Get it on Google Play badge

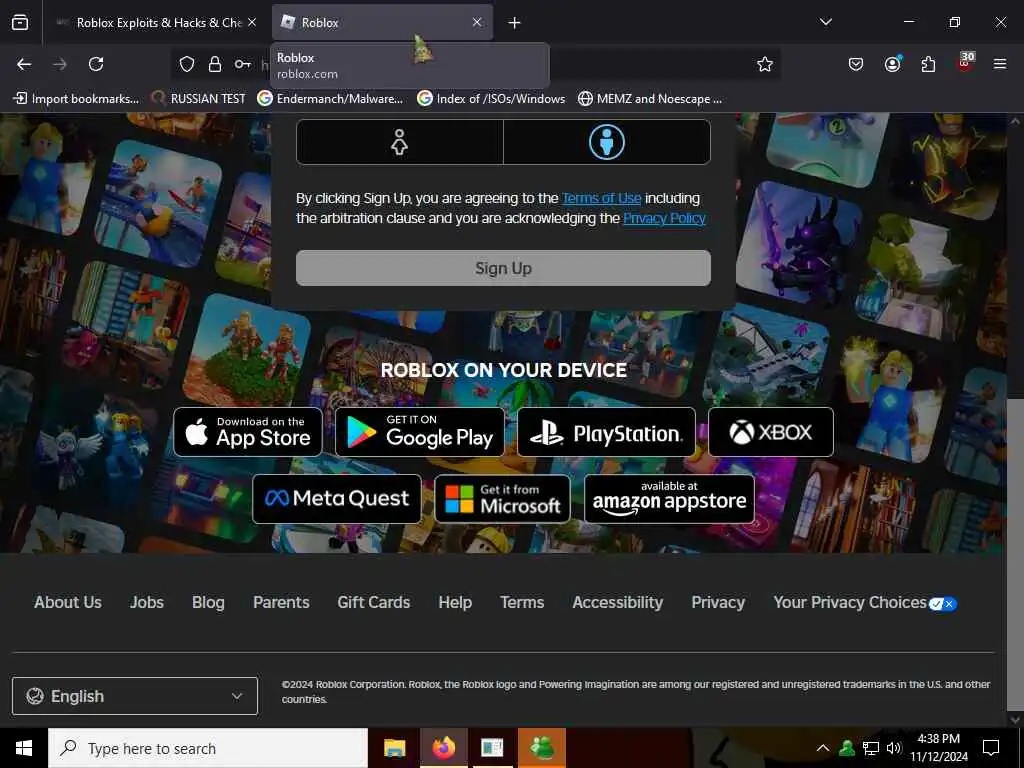[419, 432]
